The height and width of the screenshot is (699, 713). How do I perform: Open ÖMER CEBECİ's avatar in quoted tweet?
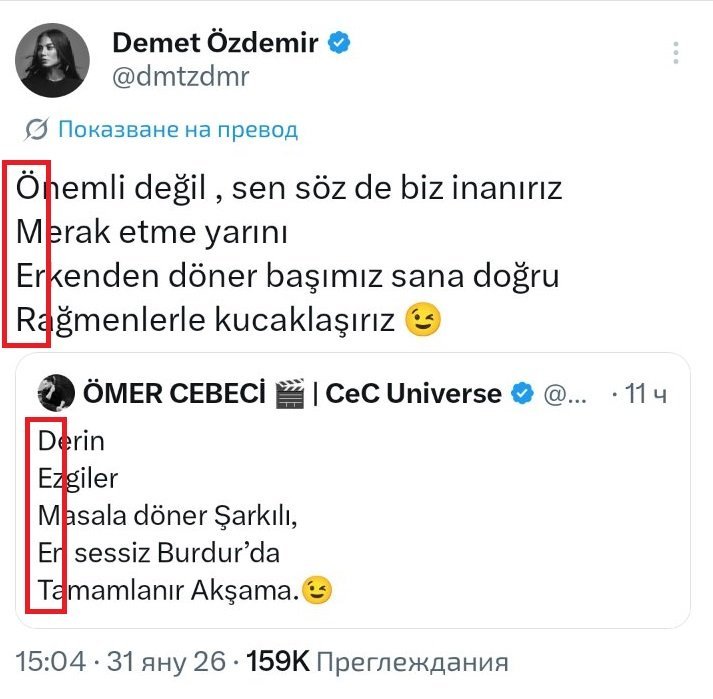click(54, 392)
